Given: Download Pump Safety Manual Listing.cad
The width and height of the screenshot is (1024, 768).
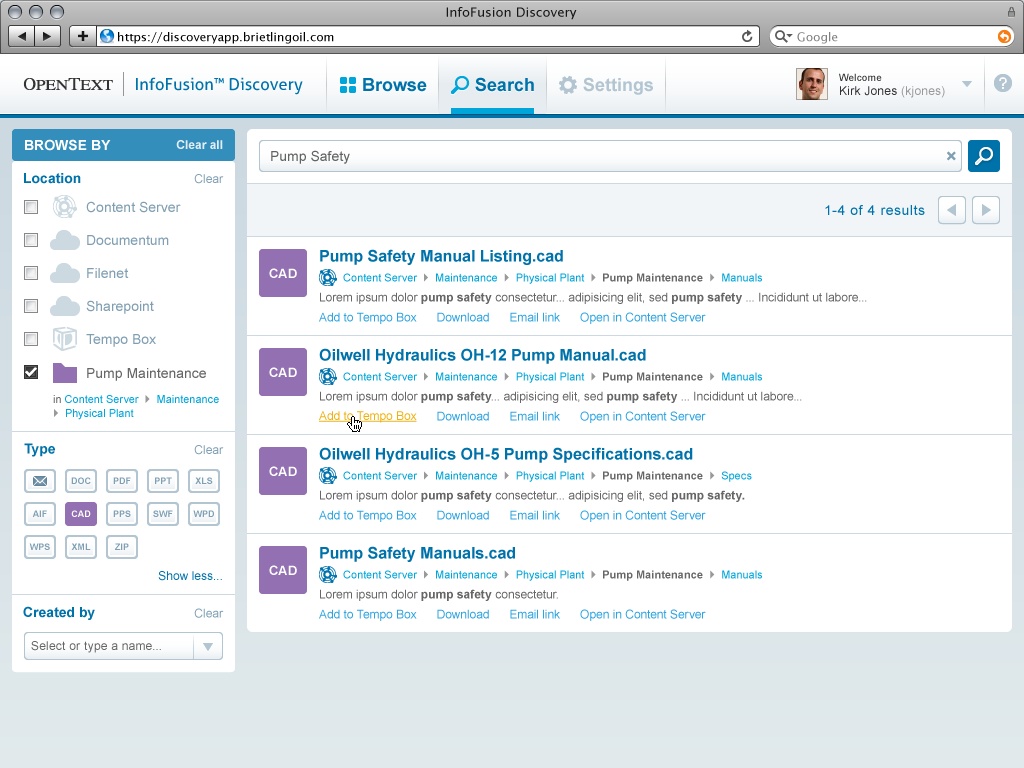Looking at the screenshot, I should tap(462, 317).
